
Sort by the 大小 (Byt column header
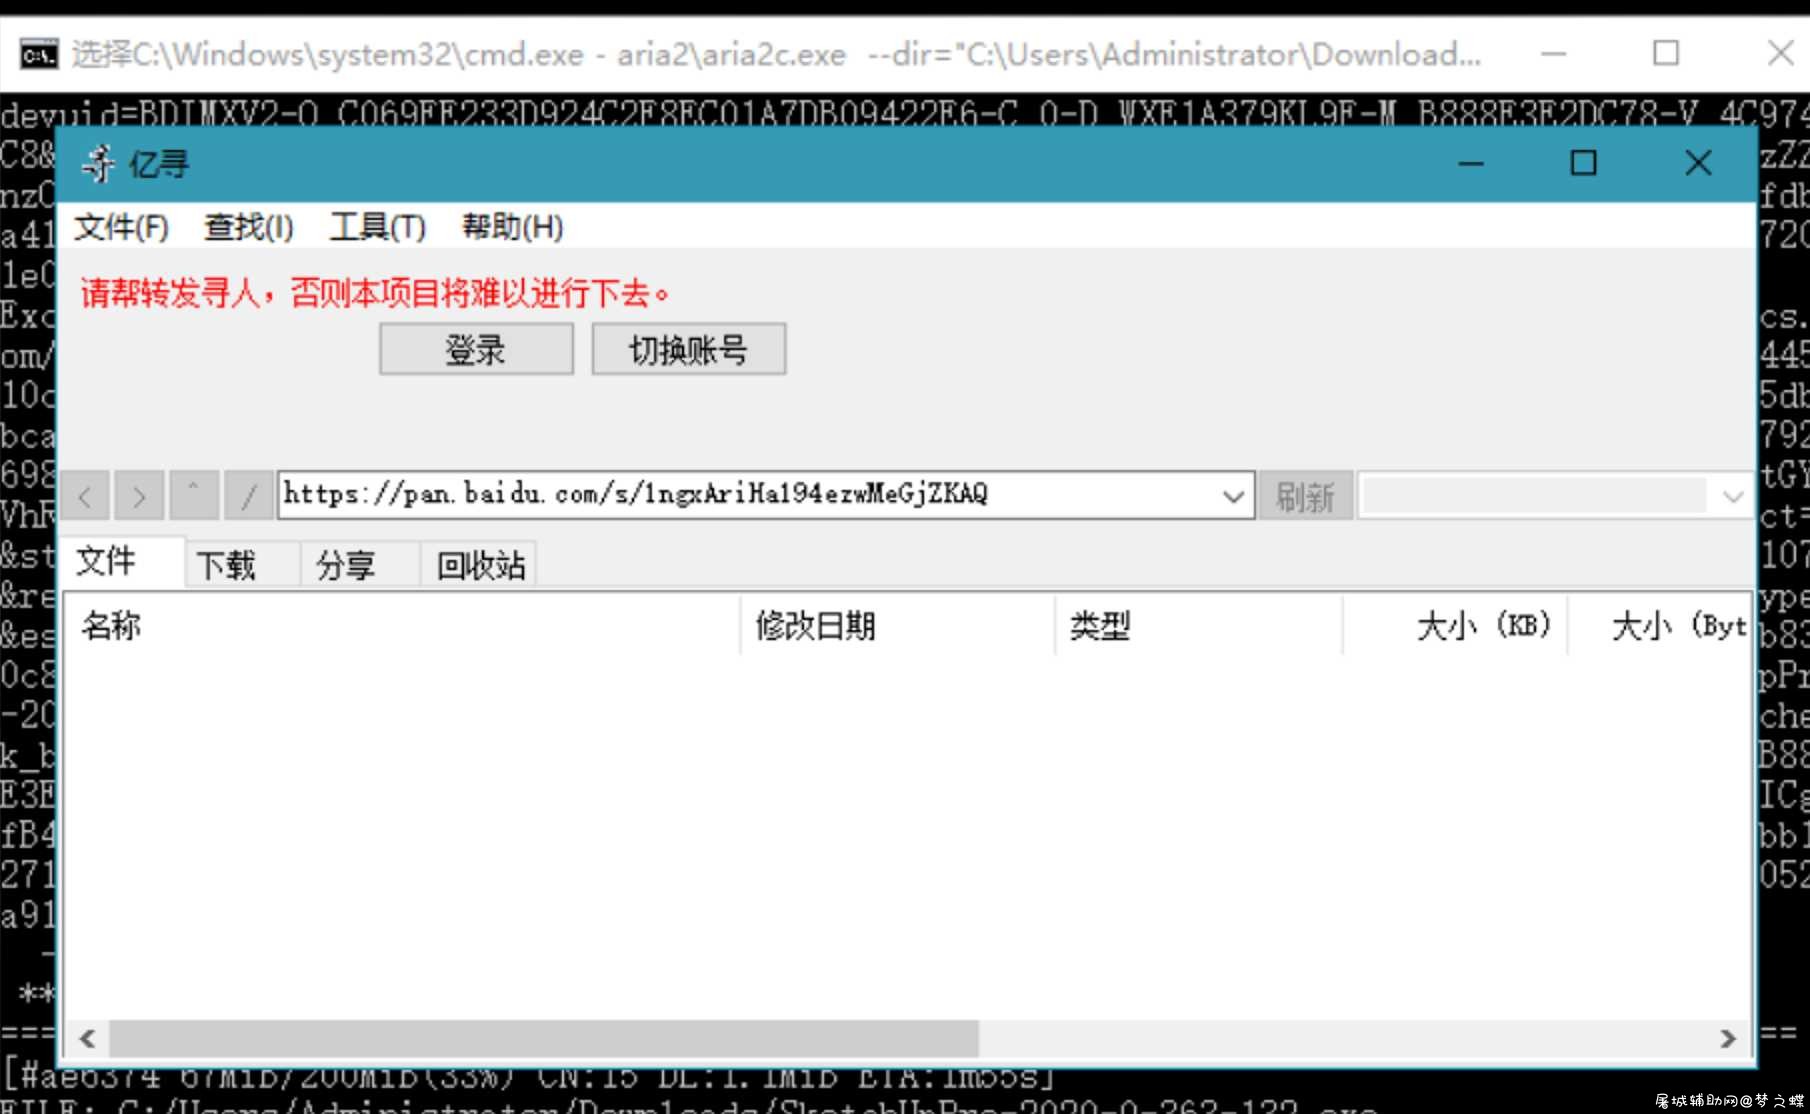pos(1660,626)
